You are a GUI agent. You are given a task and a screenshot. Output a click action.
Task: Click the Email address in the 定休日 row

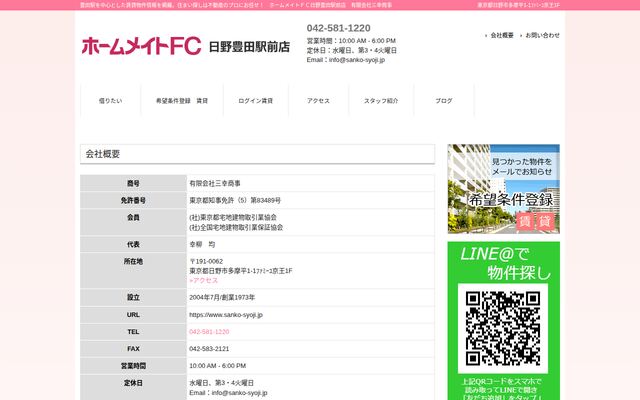click(x=228, y=393)
